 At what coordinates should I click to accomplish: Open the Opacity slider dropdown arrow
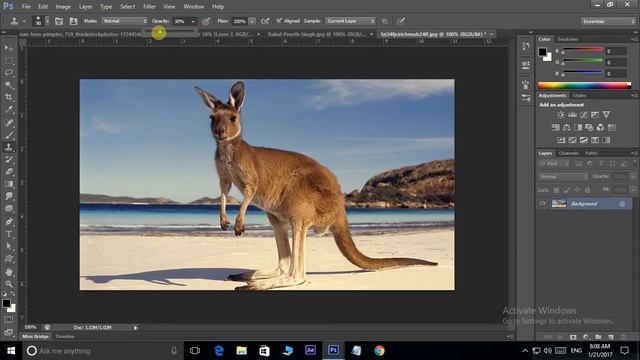point(193,21)
